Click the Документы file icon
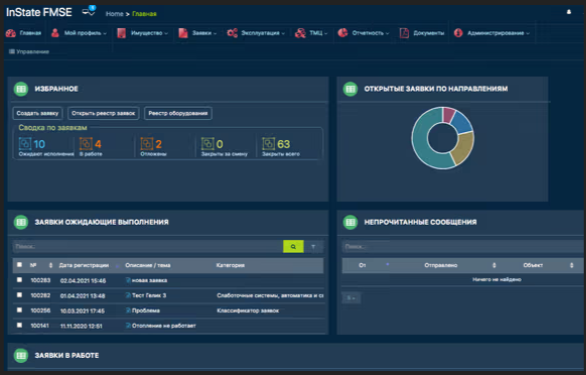Image resolution: width=586 pixels, height=375 pixels. pos(404,33)
